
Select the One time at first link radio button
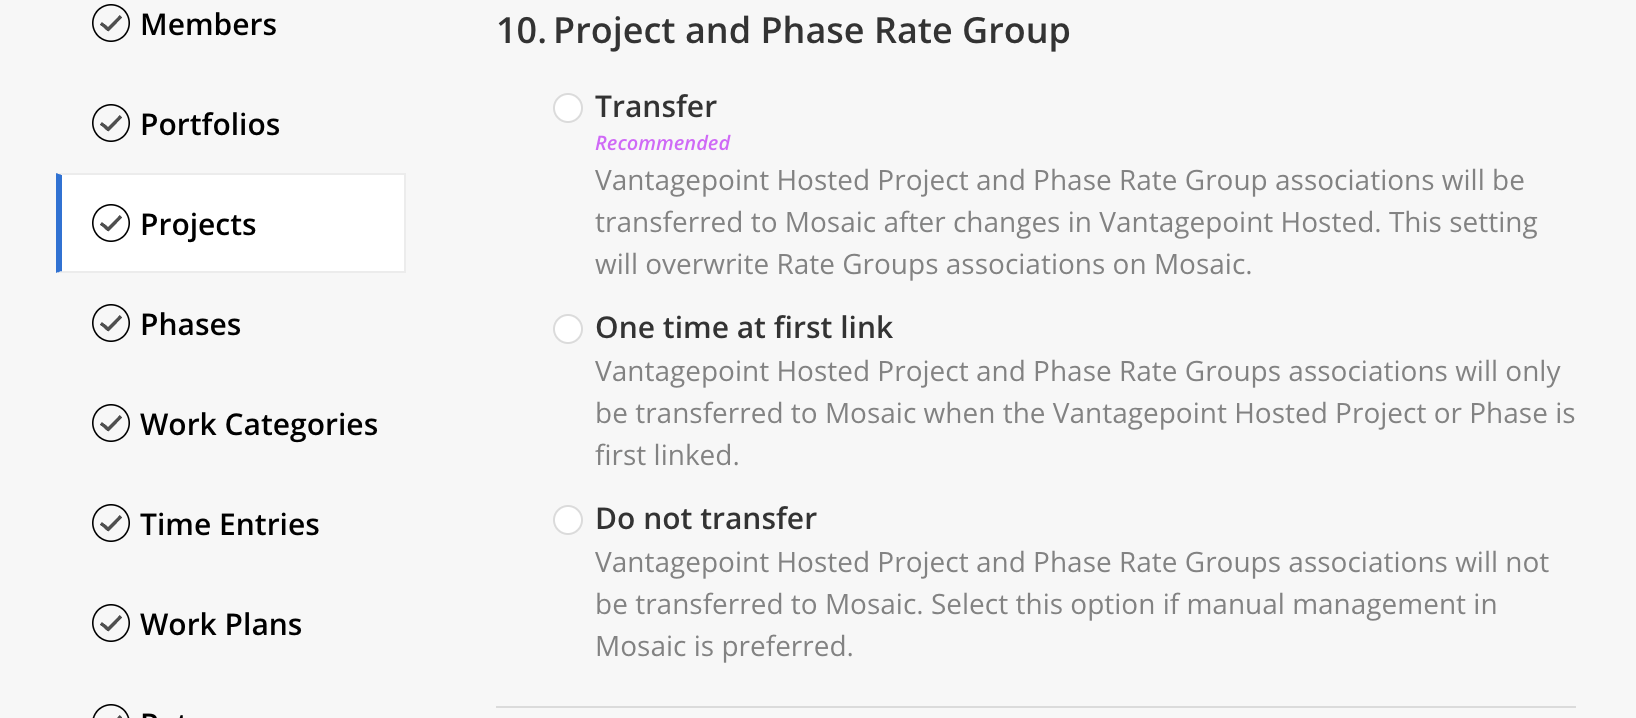pos(568,329)
